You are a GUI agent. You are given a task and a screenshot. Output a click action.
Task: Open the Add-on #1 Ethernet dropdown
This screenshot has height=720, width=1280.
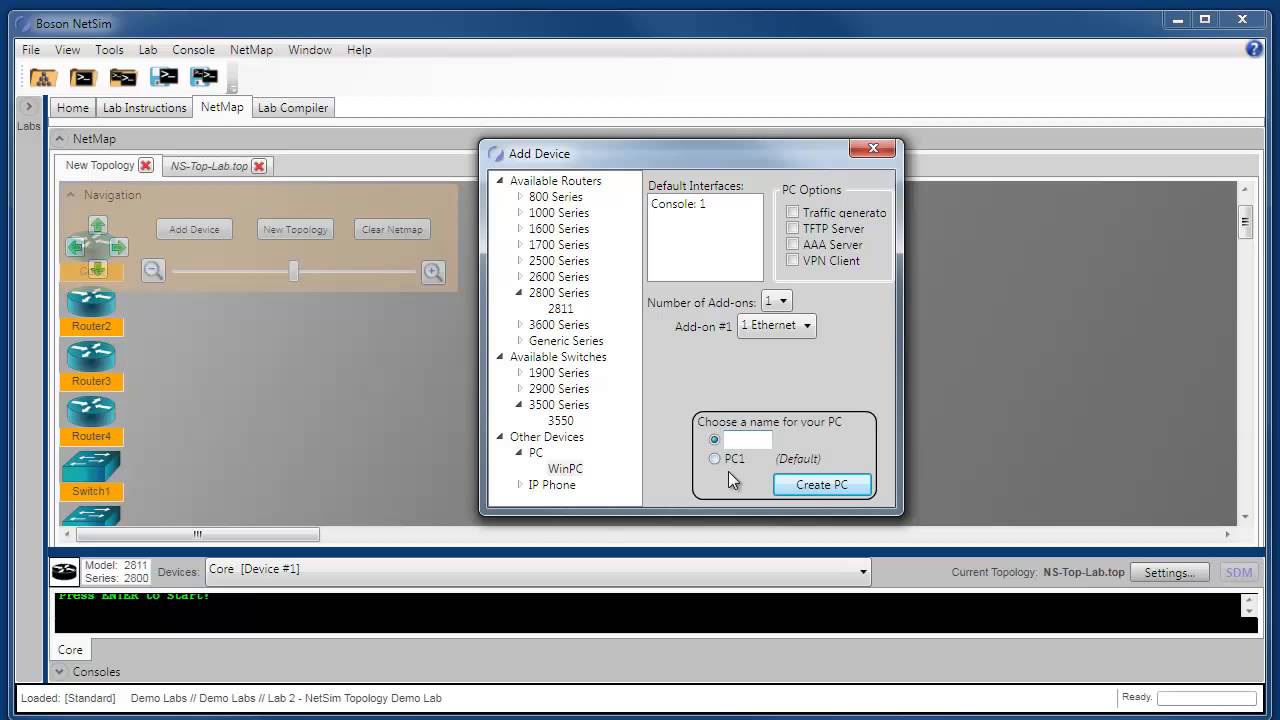click(x=776, y=325)
